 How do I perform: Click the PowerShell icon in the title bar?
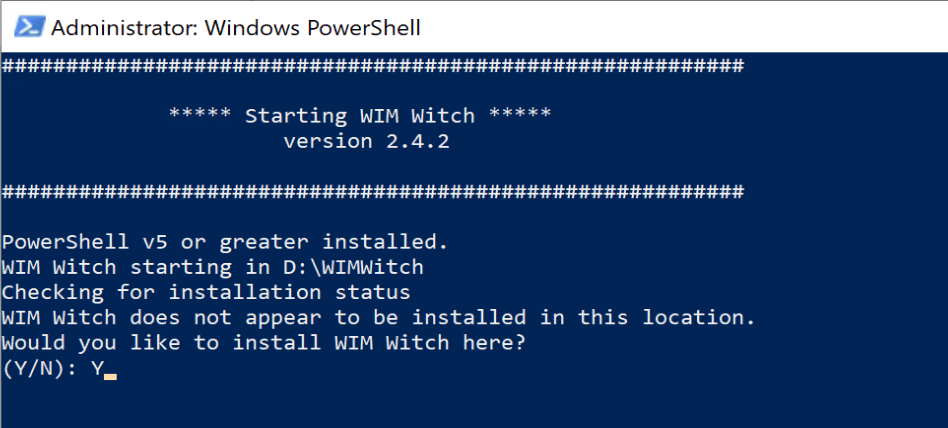(26, 27)
